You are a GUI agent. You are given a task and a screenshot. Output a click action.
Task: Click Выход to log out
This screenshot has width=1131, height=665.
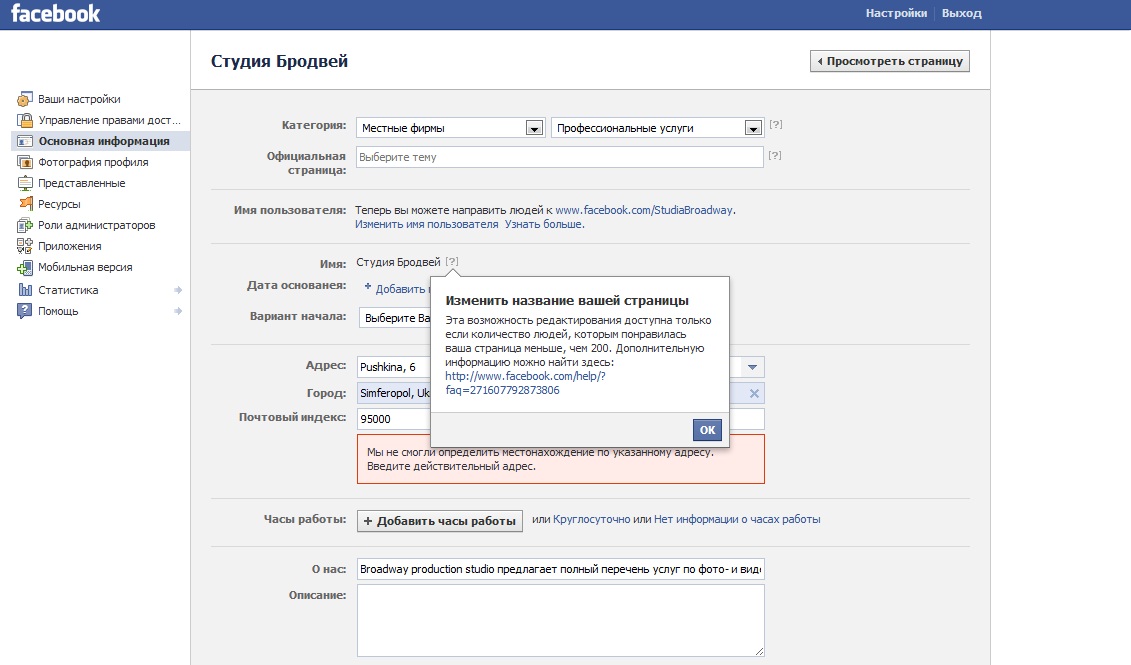click(x=961, y=13)
